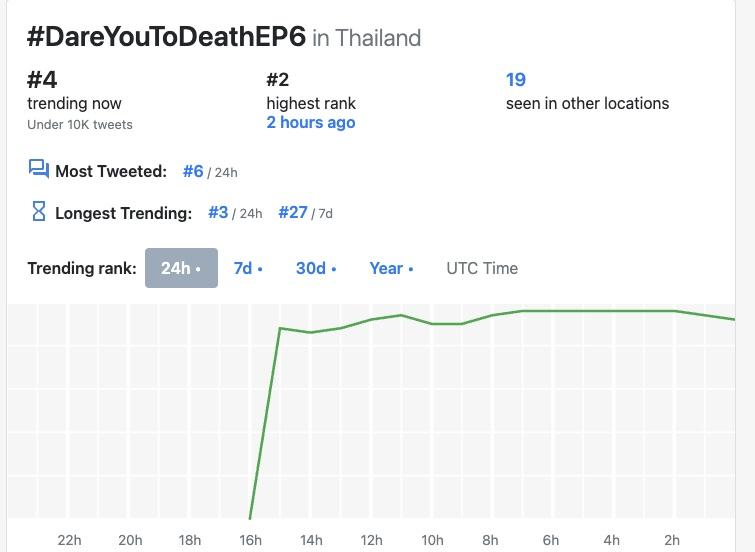This screenshot has width=755, height=552.
Task: Switch trending rank to 7d
Action: (x=248, y=268)
